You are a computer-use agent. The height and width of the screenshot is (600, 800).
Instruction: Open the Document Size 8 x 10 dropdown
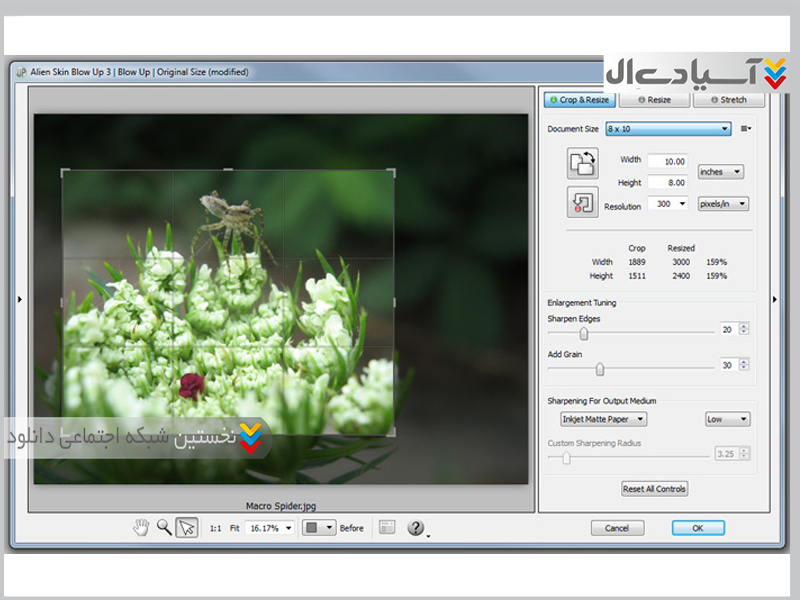668,129
